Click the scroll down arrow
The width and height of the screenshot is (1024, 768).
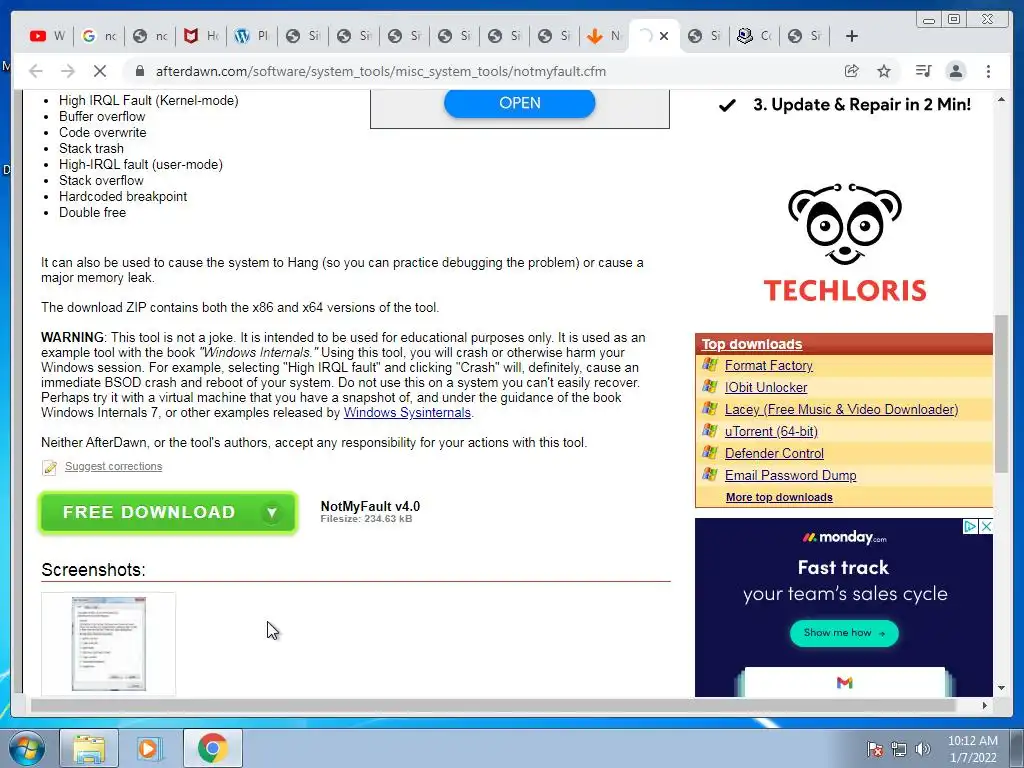(1001, 688)
